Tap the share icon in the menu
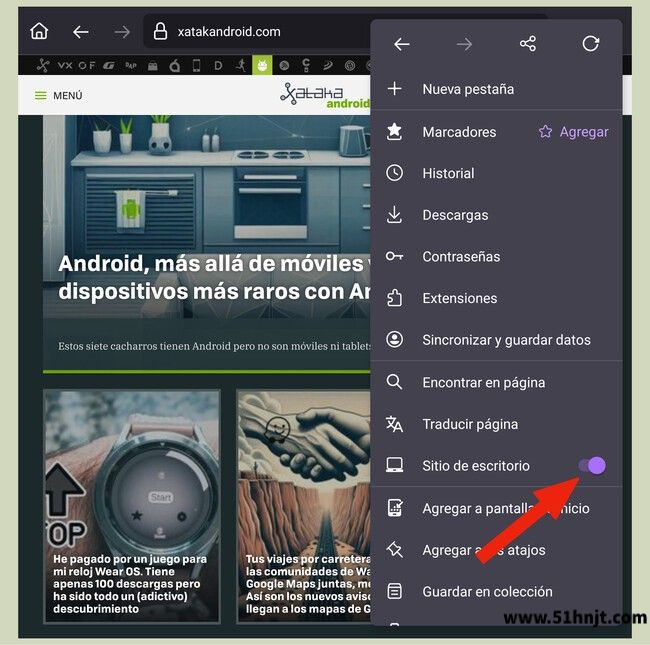The image size is (650, 645). click(528, 44)
